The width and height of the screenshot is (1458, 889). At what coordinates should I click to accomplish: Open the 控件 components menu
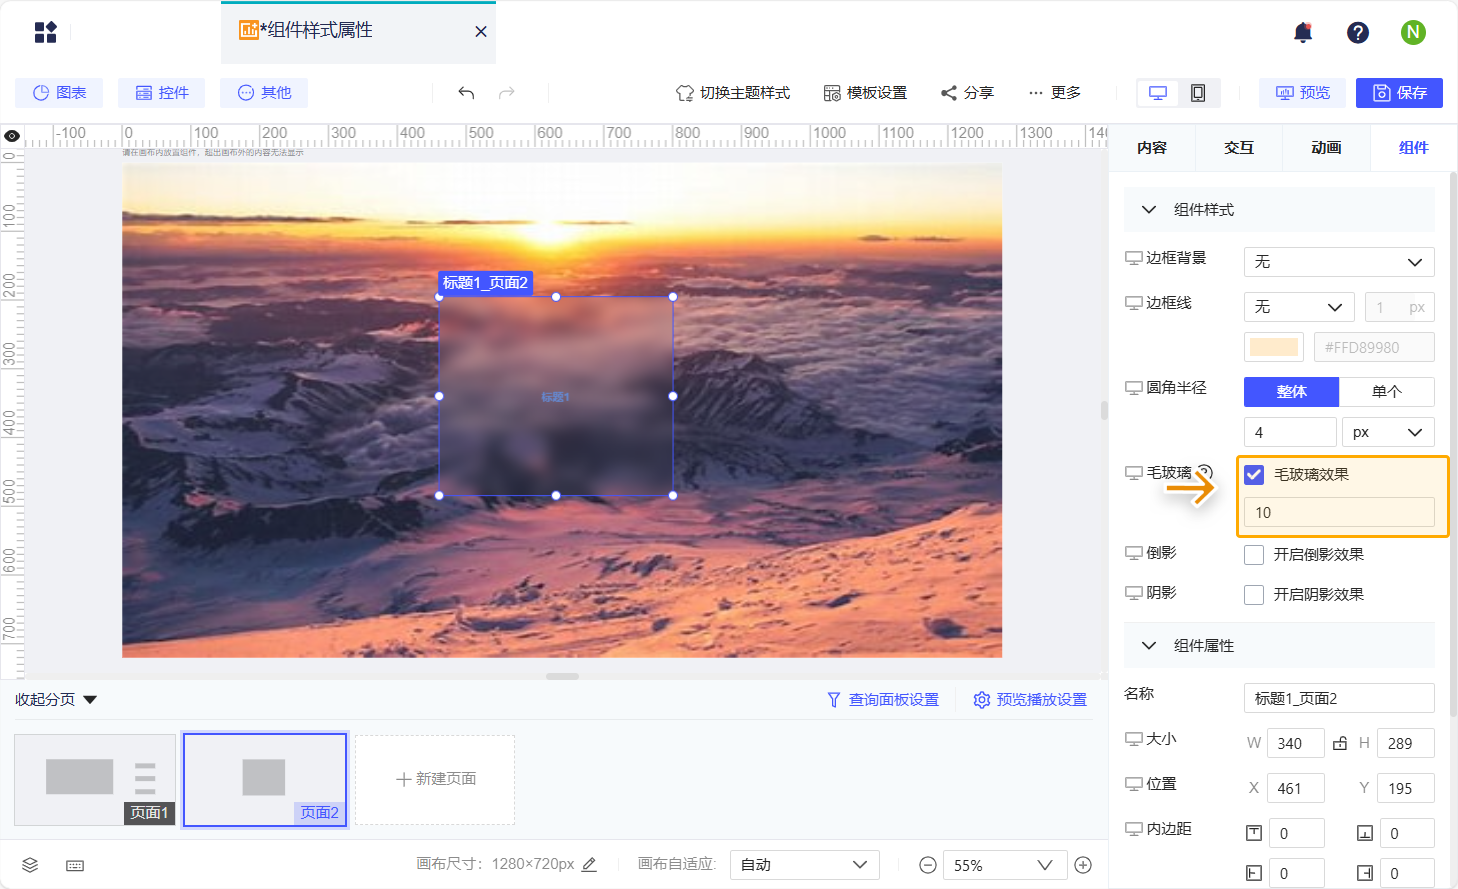pos(161,93)
